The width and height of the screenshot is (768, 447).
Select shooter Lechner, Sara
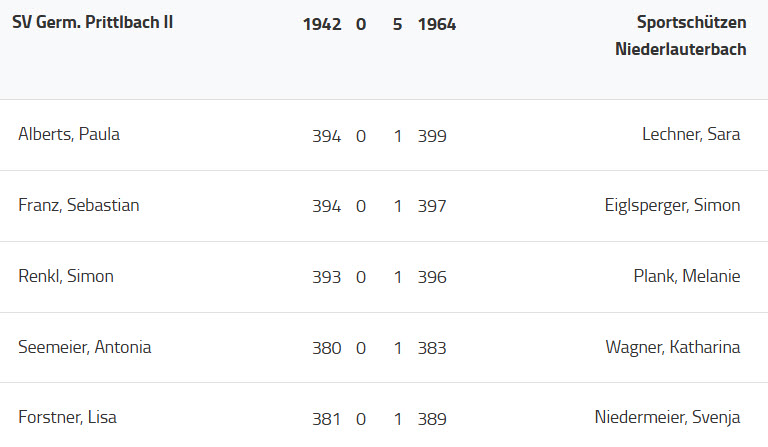(x=691, y=135)
